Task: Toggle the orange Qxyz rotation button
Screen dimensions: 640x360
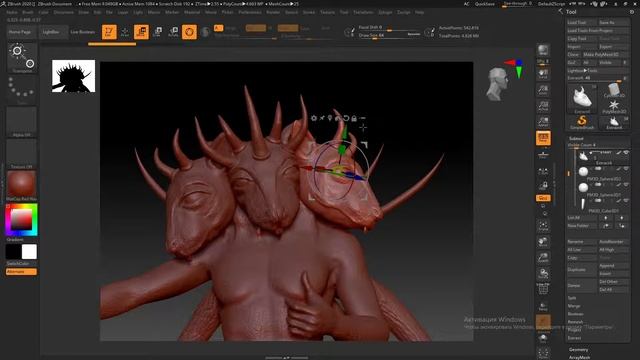Action: [543, 198]
